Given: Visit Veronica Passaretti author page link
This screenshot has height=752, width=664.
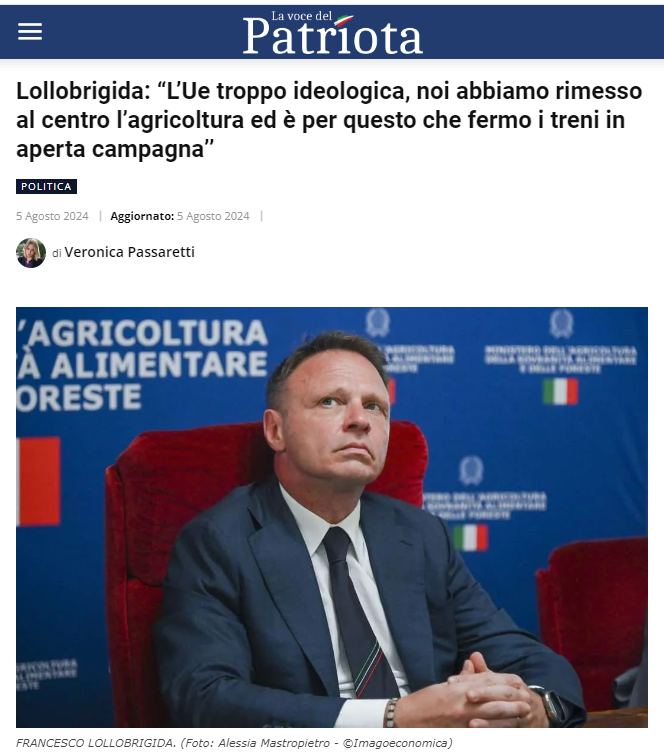Looking at the screenshot, I should (x=129, y=252).
